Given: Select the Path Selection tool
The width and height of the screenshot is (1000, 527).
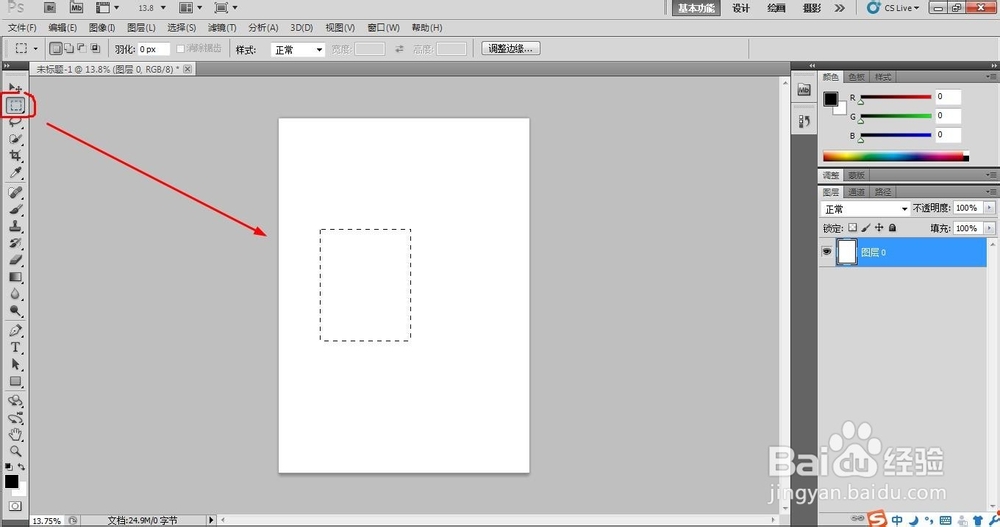Looking at the screenshot, I should coord(15,364).
